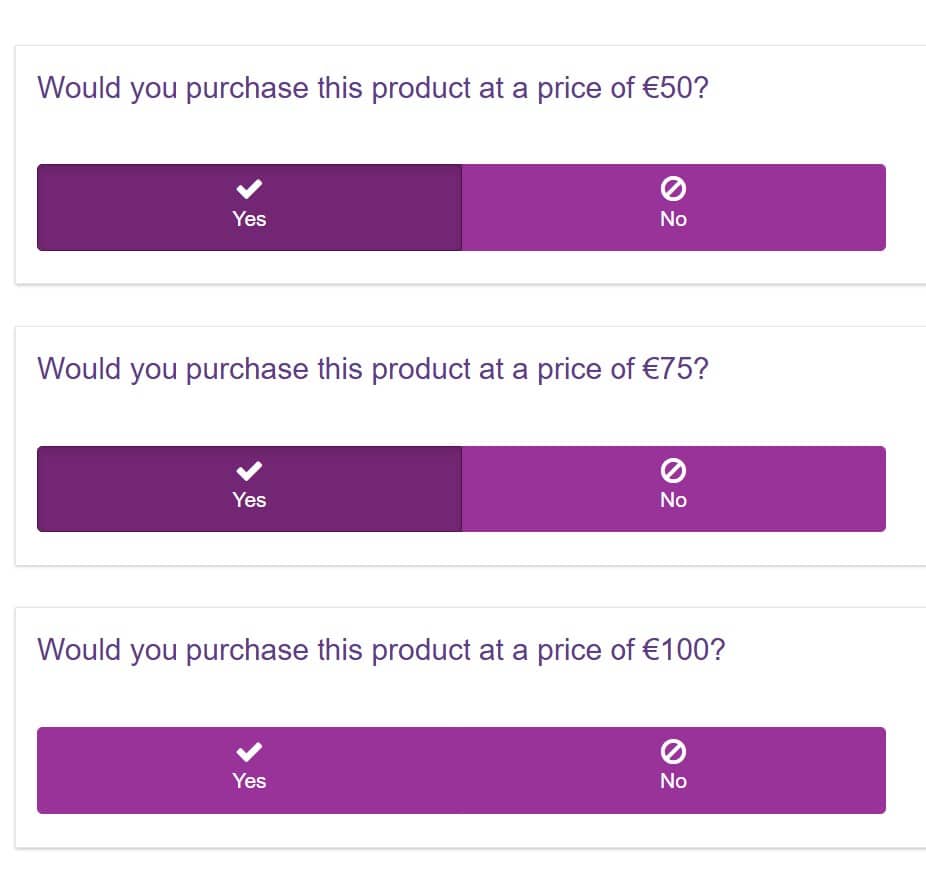Click the 'No' text label under the €75 question
Image resolution: width=926 pixels, height=884 pixels.
[673, 500]
